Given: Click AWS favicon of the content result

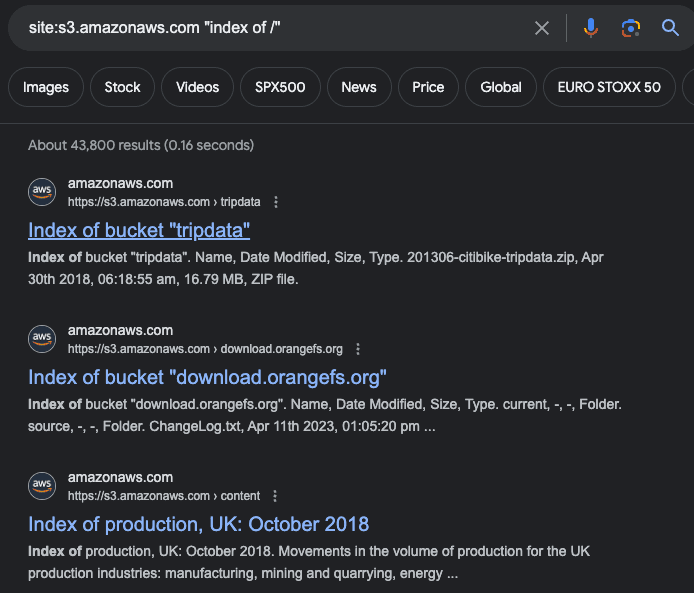Looking at the screenshot, I should [42, 486].
